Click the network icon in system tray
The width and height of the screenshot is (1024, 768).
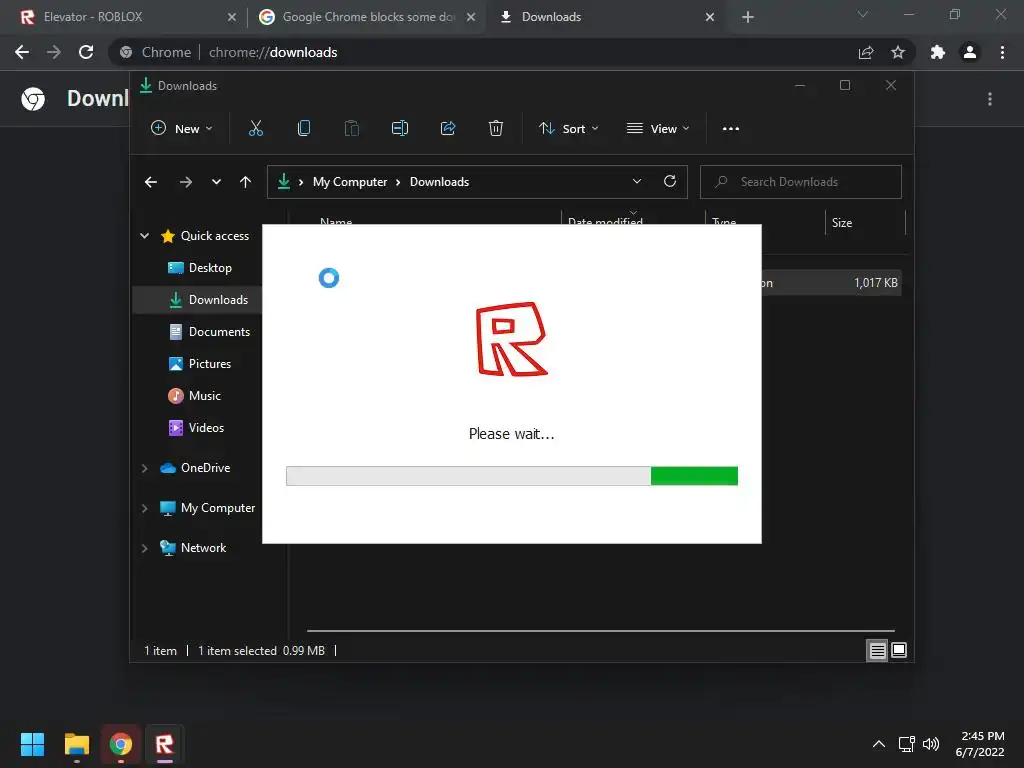[x=906, y=744]
